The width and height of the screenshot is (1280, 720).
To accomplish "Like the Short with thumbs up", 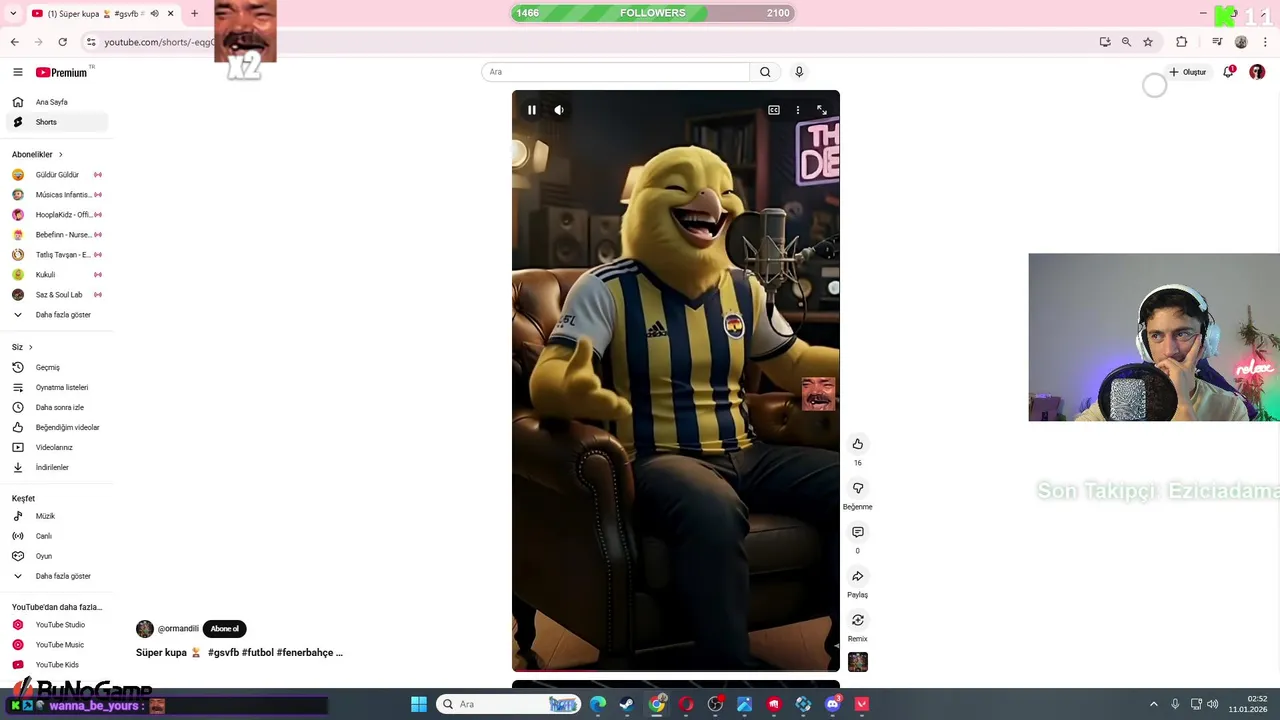I will point(857,444).
